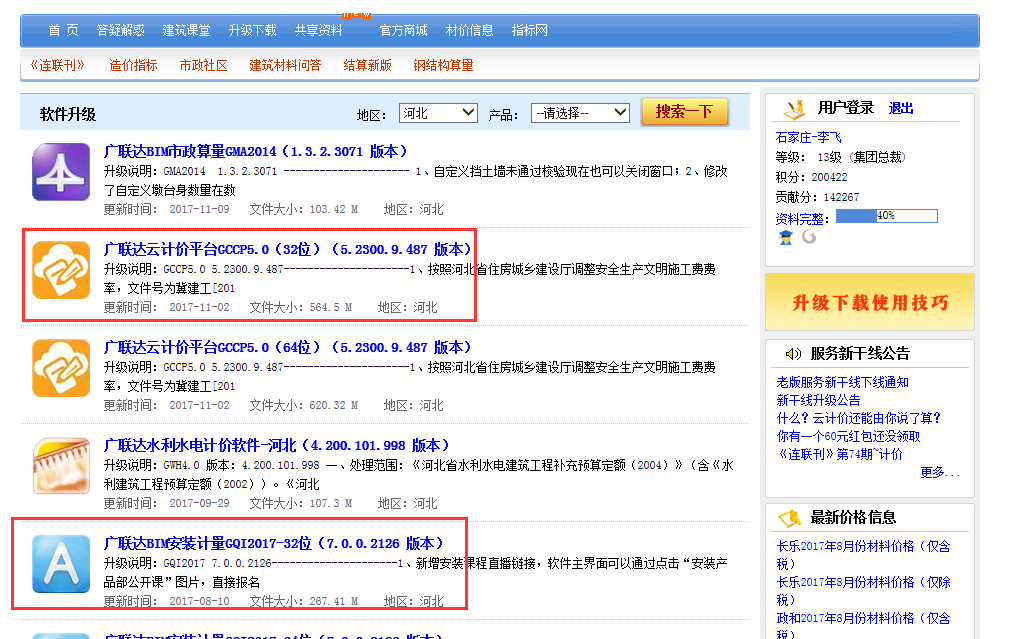The height and width of the screenshot is (639, 1035).
Task: Open the first 长乐2017年8月份材料价格（仅含税） link
Action: tap(863, 555)
